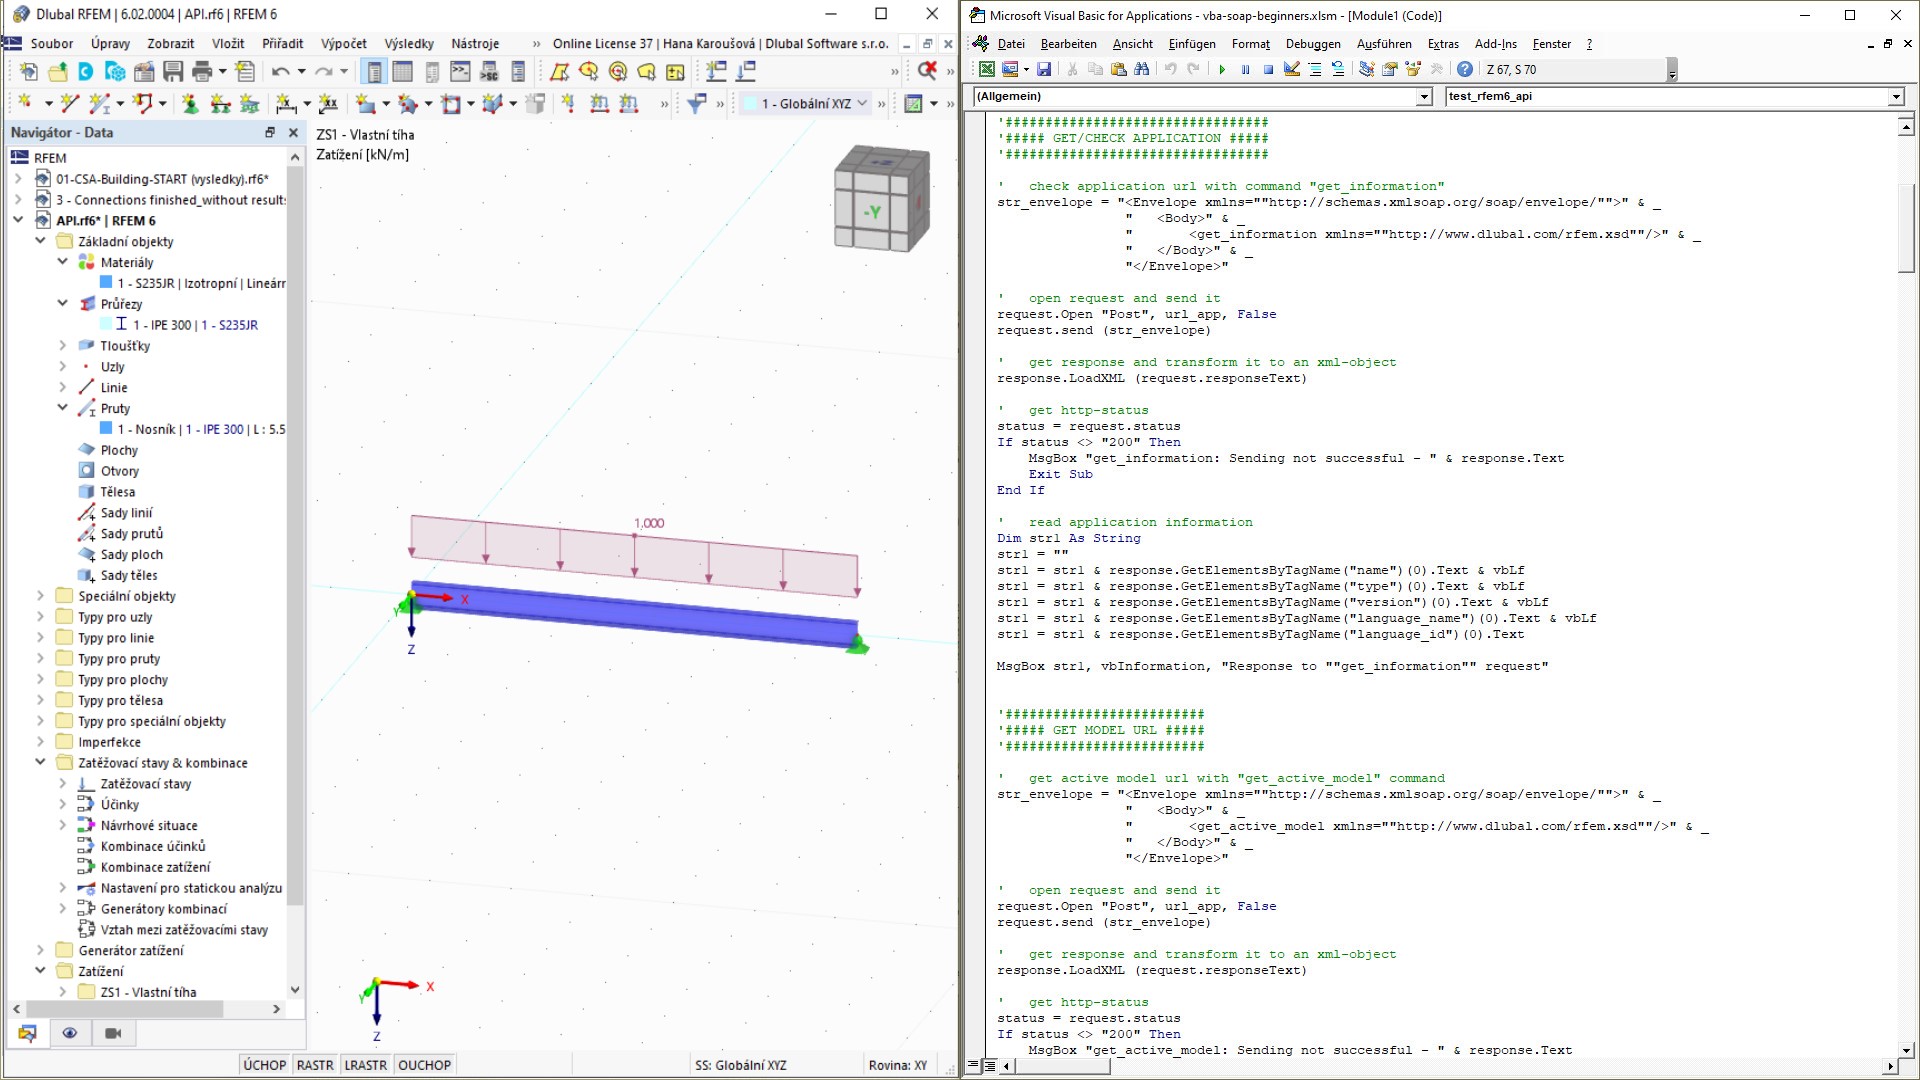Click the View Microsoft Excel icon
Screen dimensions: 1920x1080
point(987,70)
